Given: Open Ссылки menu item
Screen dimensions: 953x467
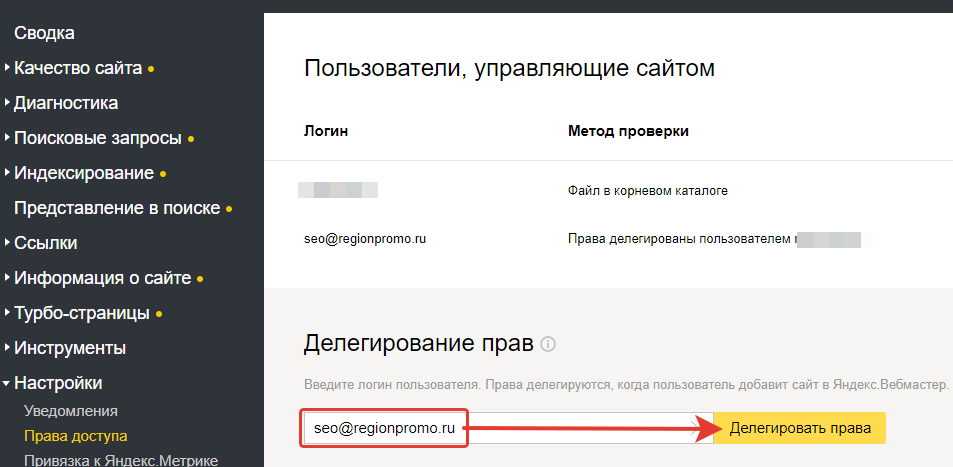Looking at the screenshot, I should tap(46, 243).
